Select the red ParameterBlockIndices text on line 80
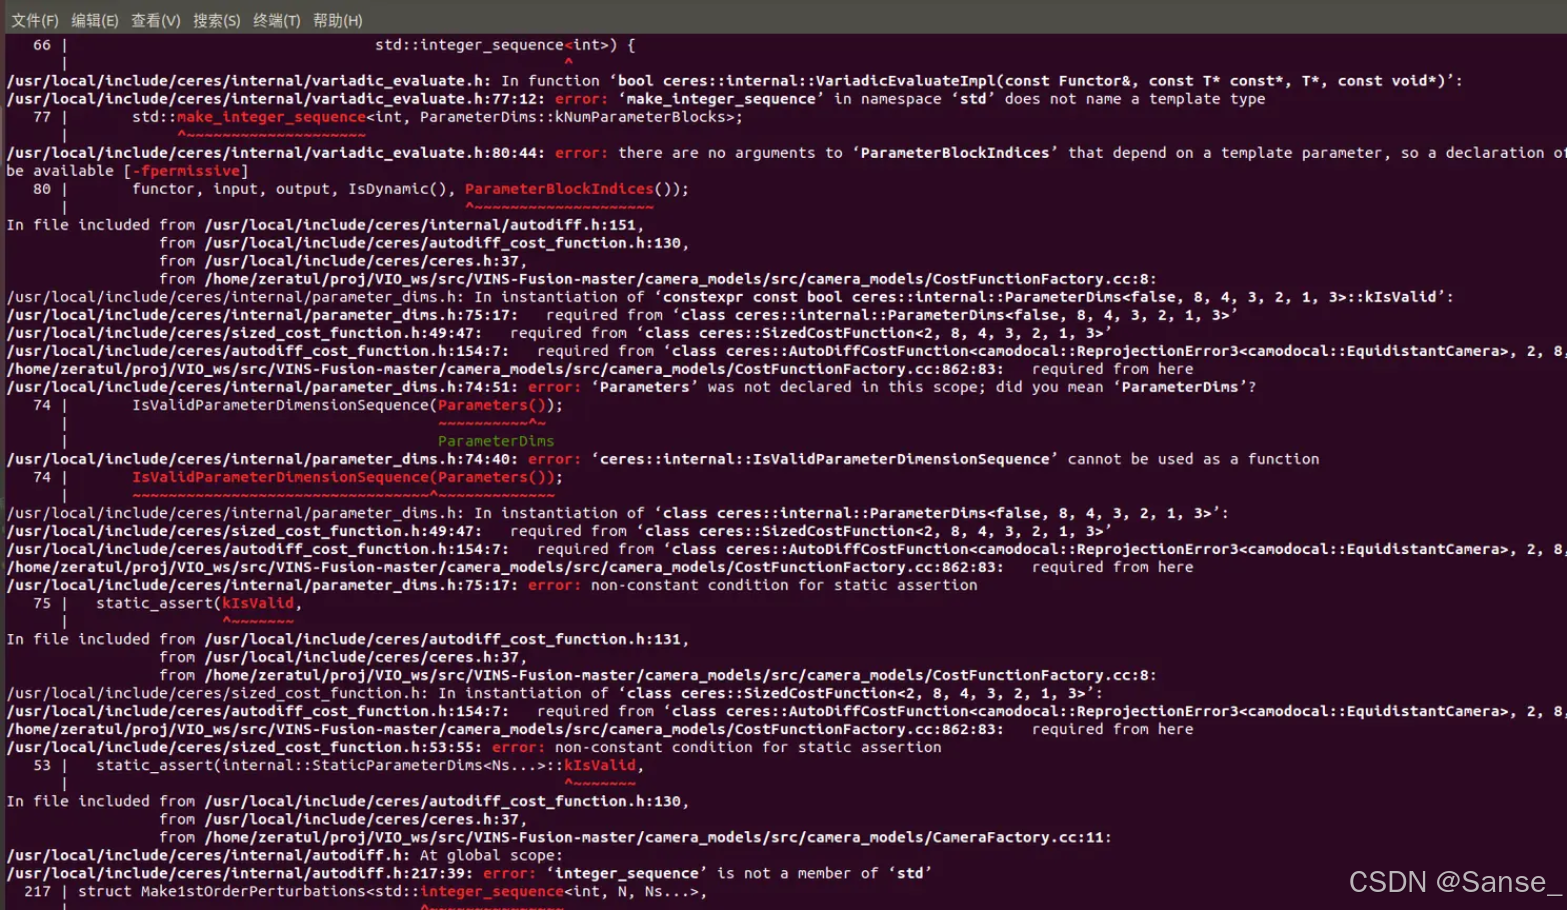The height and width of the screenshot is (910, 1567). click(559, 188)
